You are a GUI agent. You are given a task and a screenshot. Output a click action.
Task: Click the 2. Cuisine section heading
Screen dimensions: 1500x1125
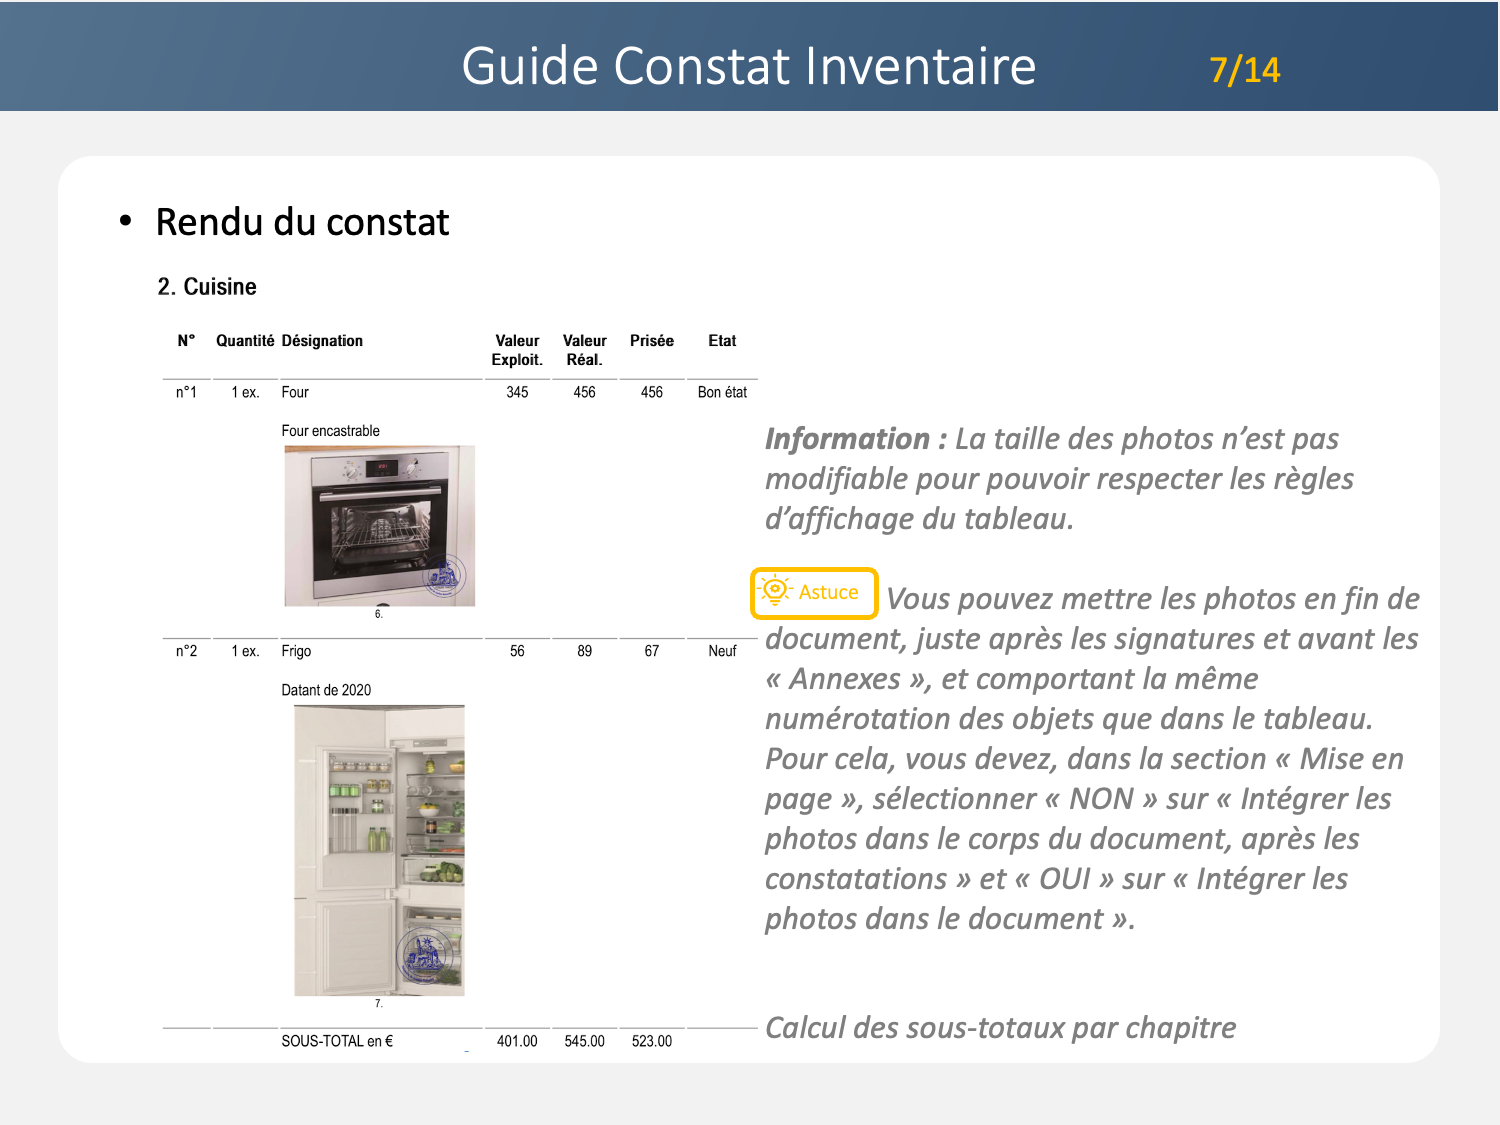207,287
